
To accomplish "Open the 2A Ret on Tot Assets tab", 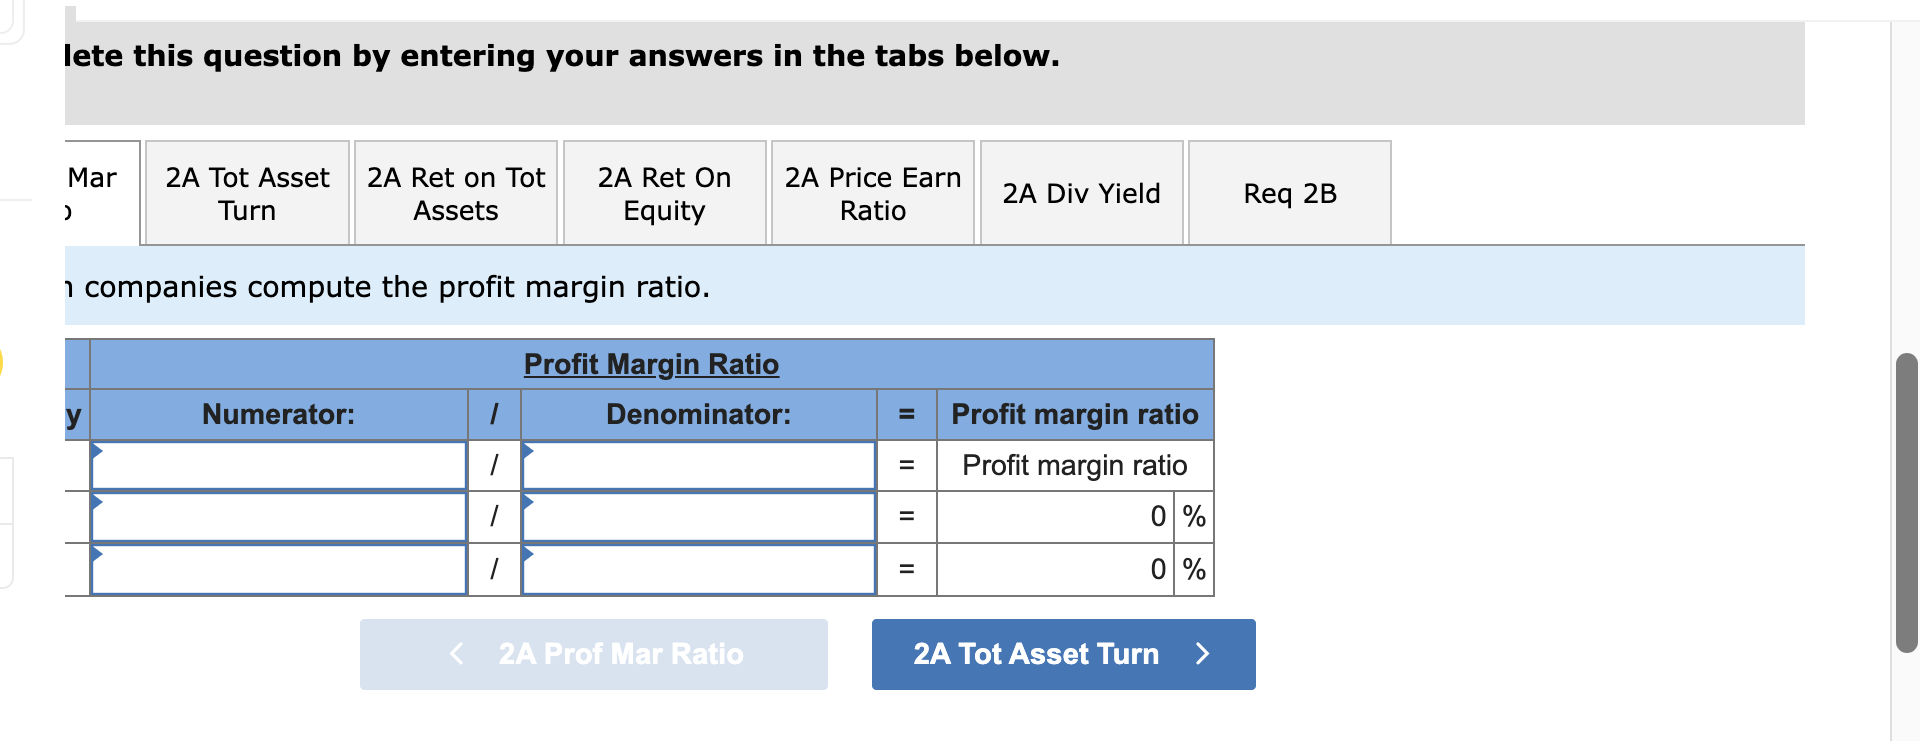I will tap(455, 192).
